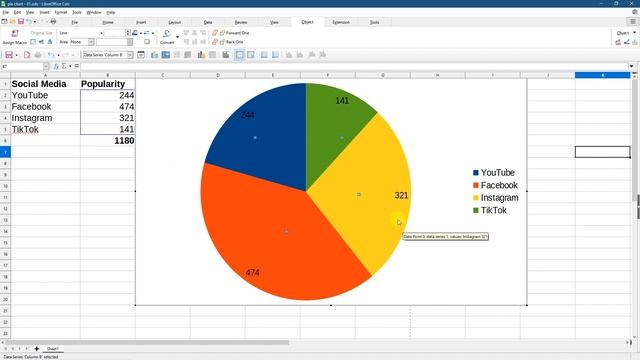Click the formula input line
Screen dimensions: 640x360
pyautogui.click(x=354, y=66)
